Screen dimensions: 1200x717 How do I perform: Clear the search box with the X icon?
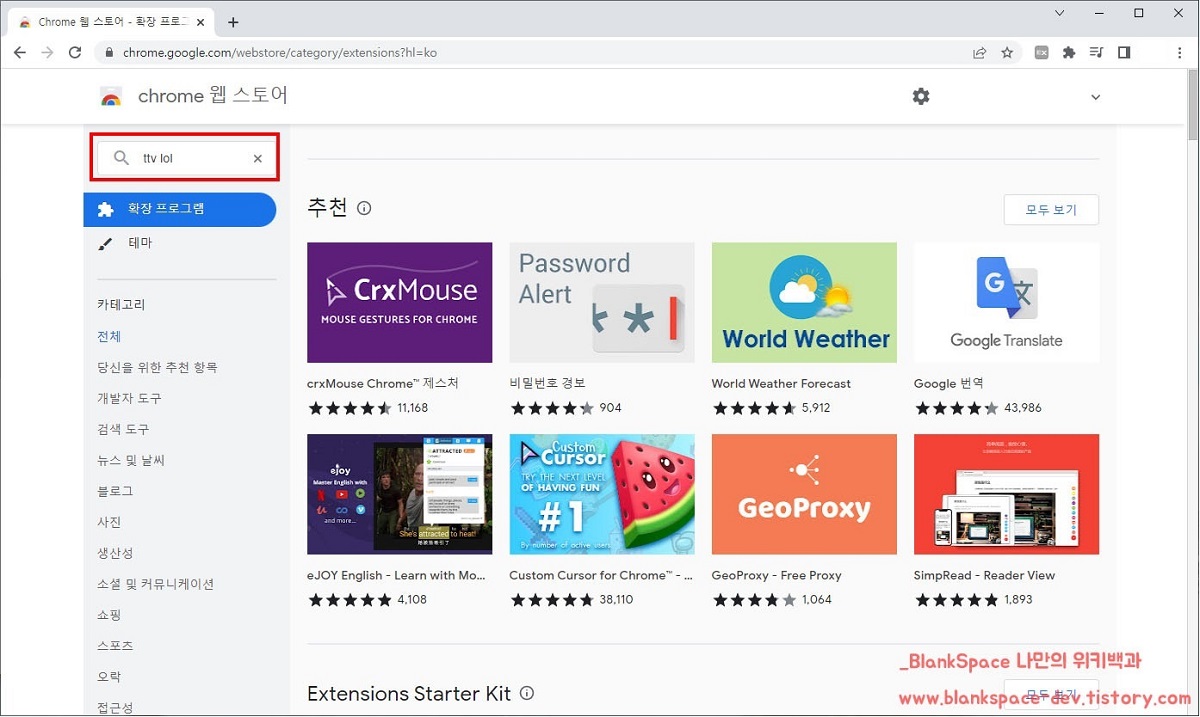(x=257, y=158)
